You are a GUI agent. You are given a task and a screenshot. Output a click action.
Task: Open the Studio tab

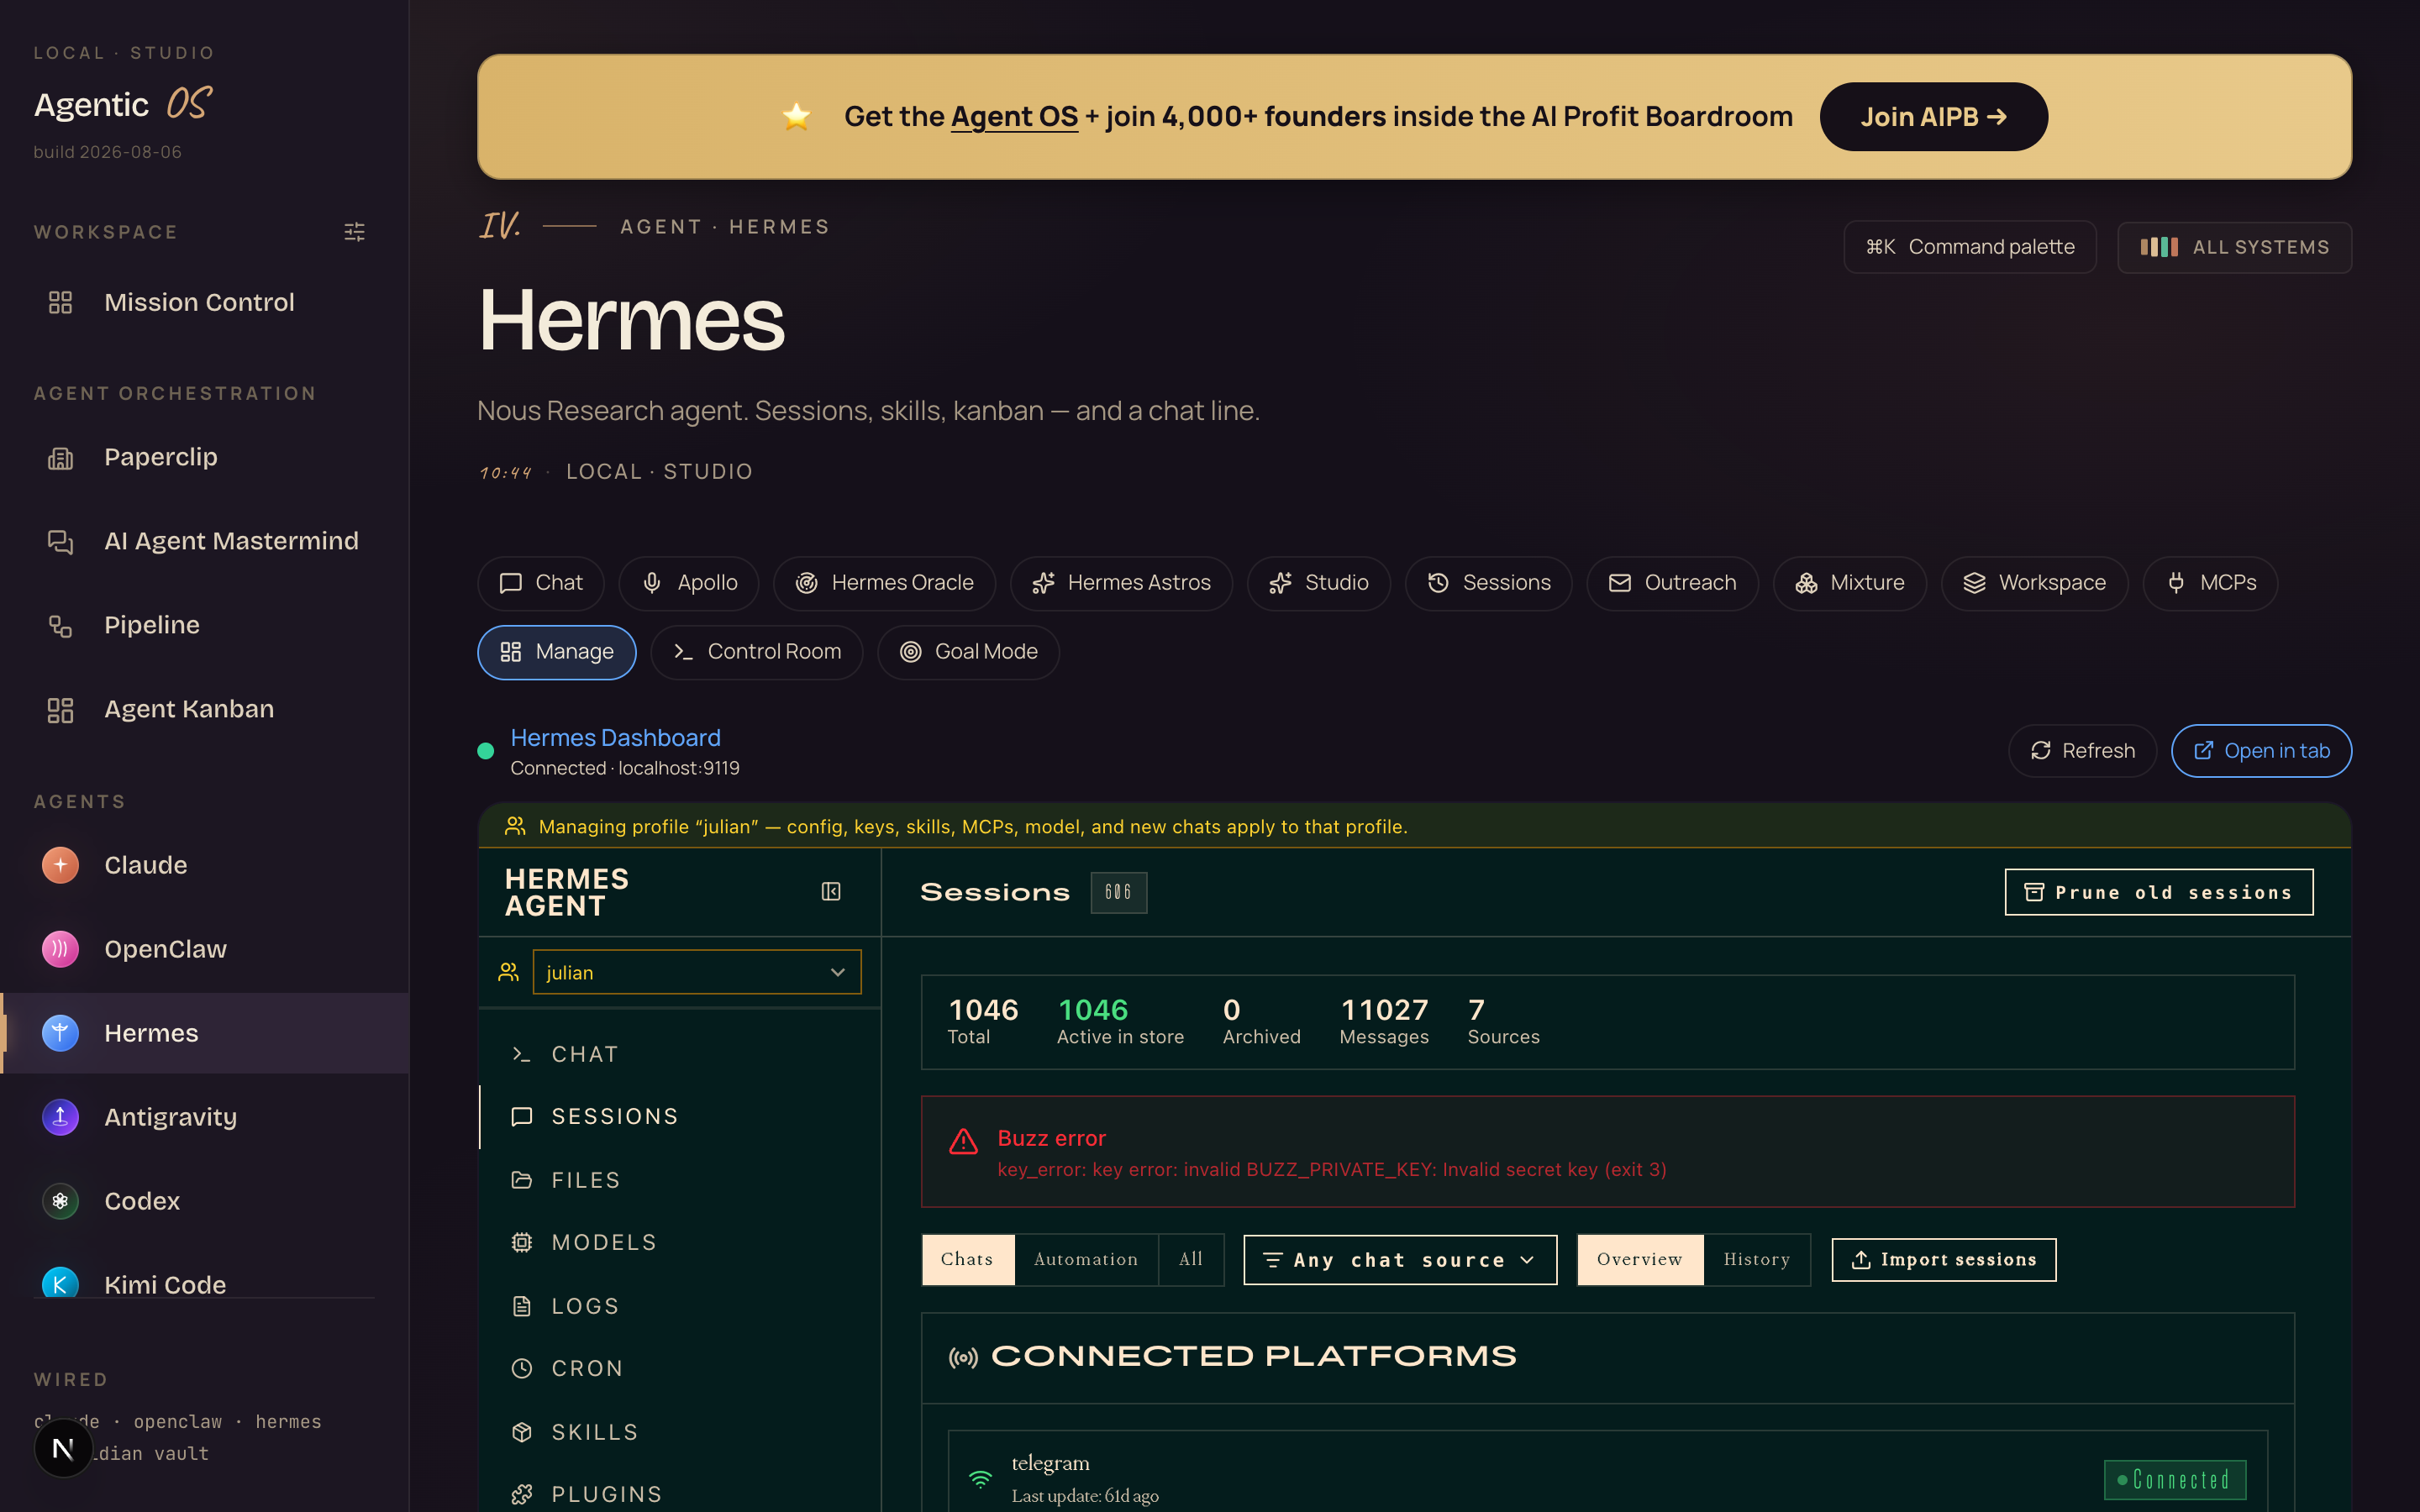click(1318, 583)
